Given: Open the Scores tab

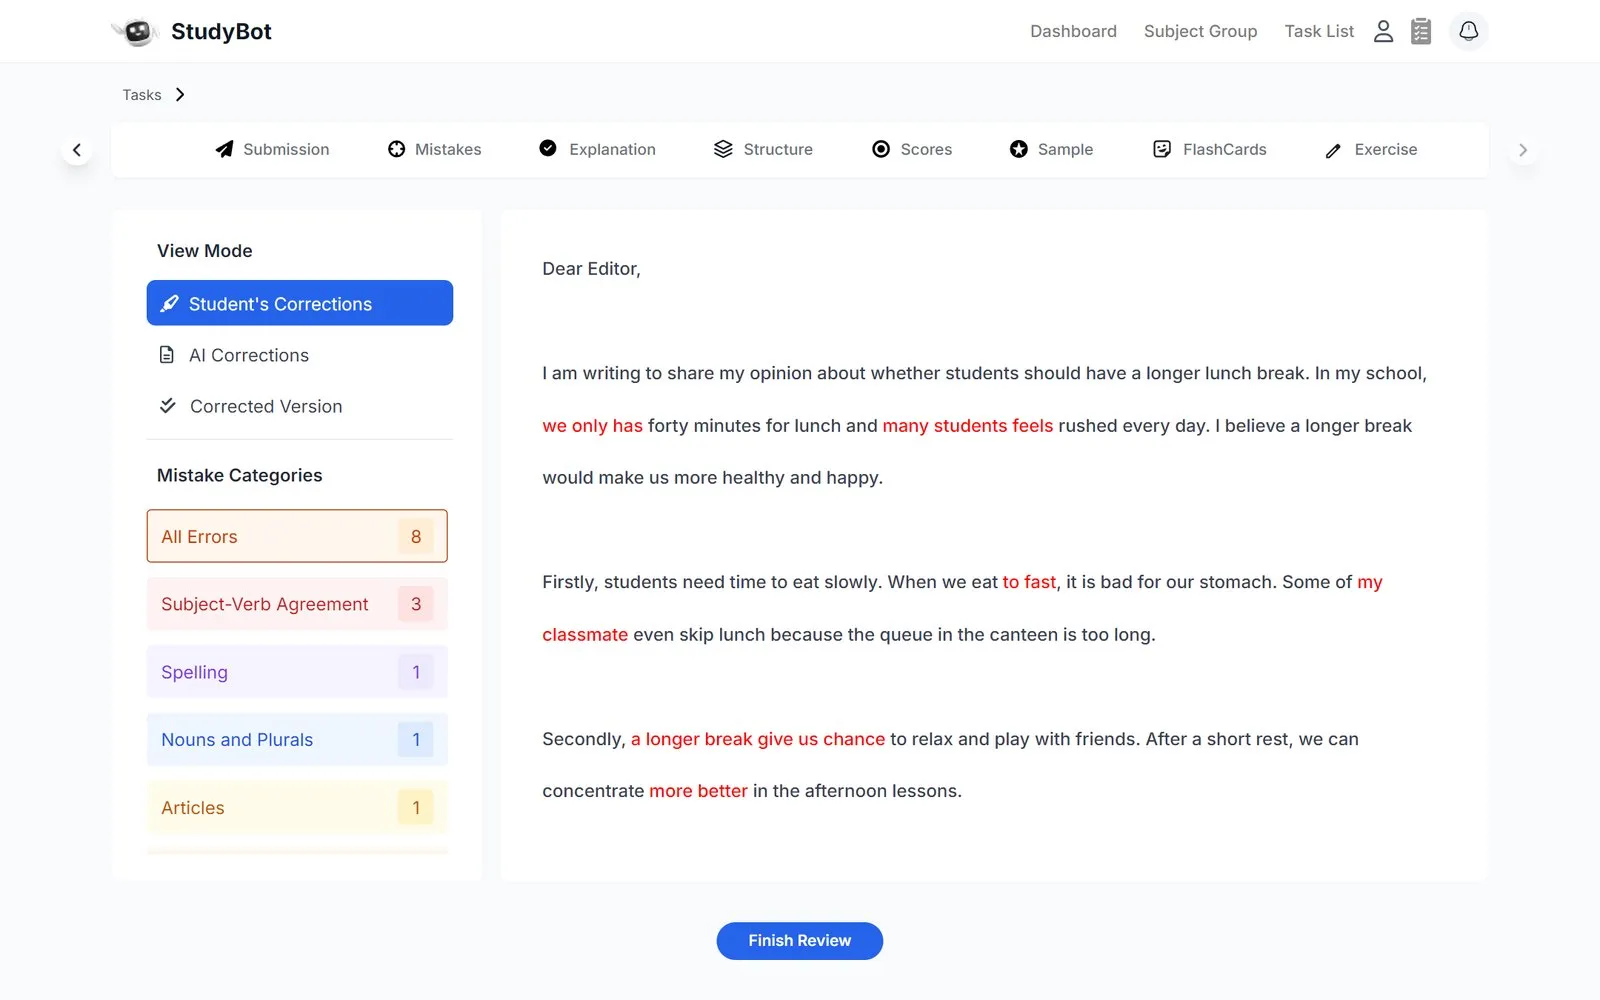Looking at the screenshot, I should [x=912, y=149].
